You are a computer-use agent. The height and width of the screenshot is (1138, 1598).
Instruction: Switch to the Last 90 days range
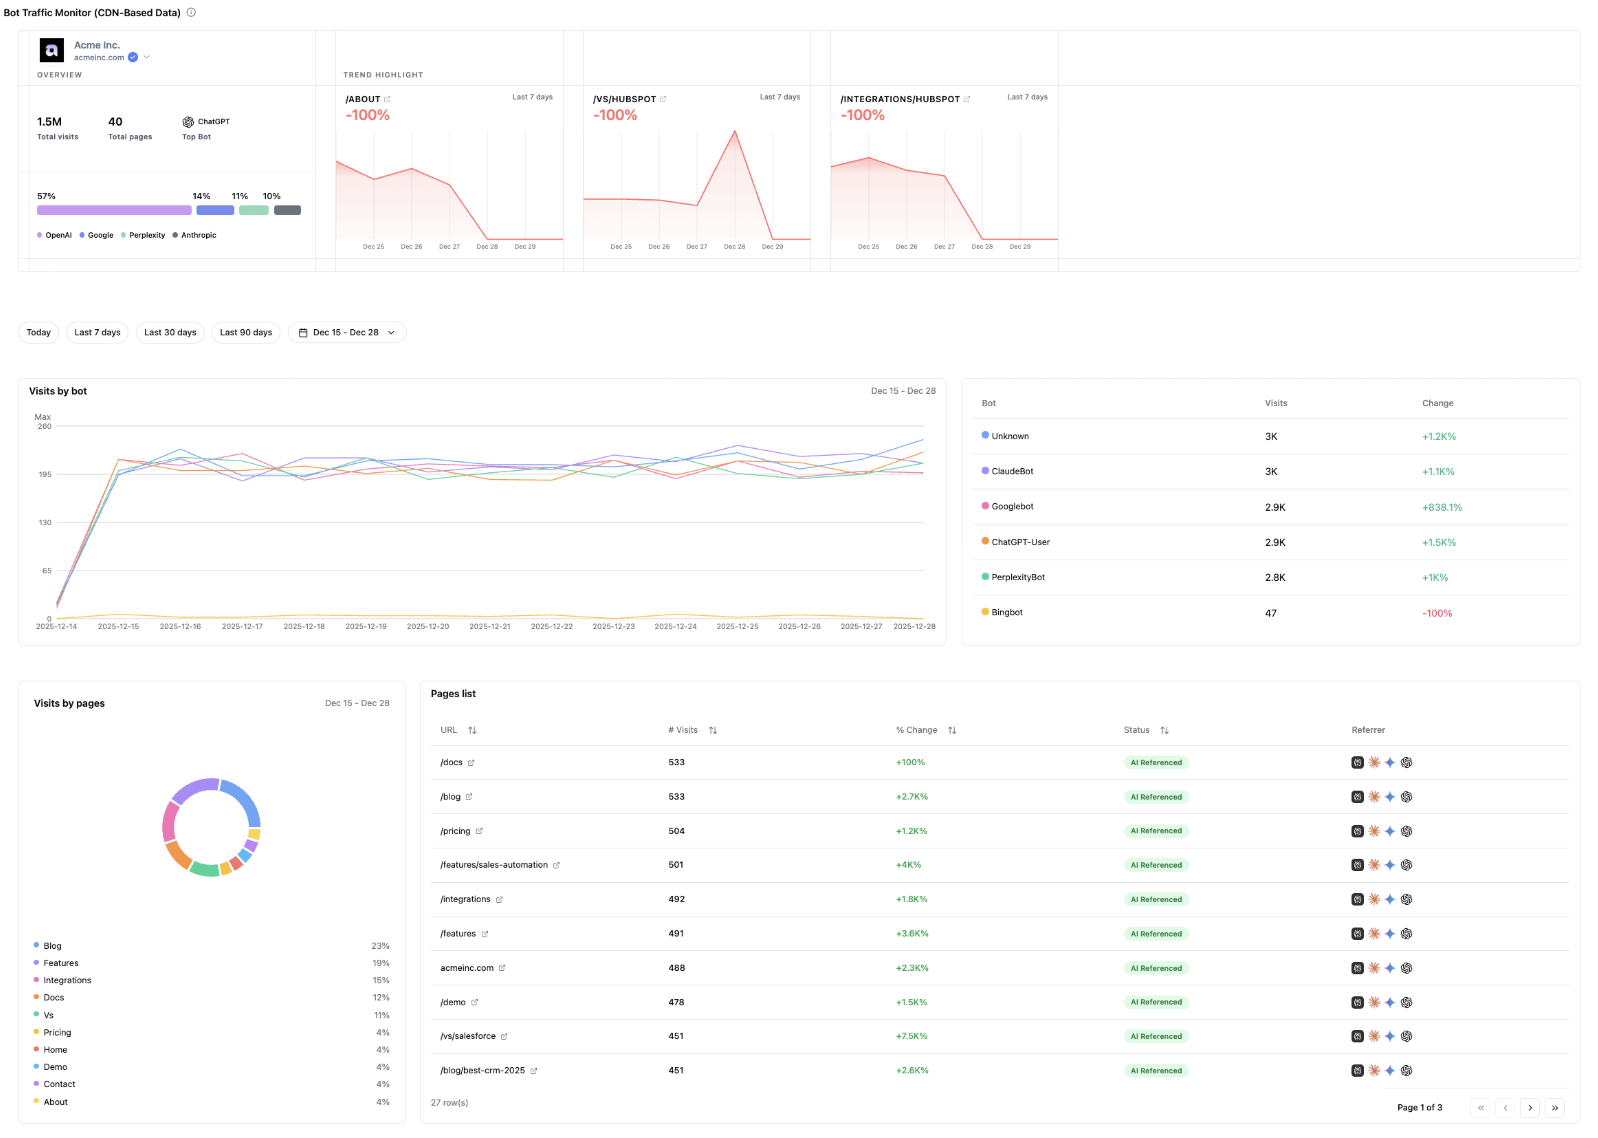(x=246, y=333)
